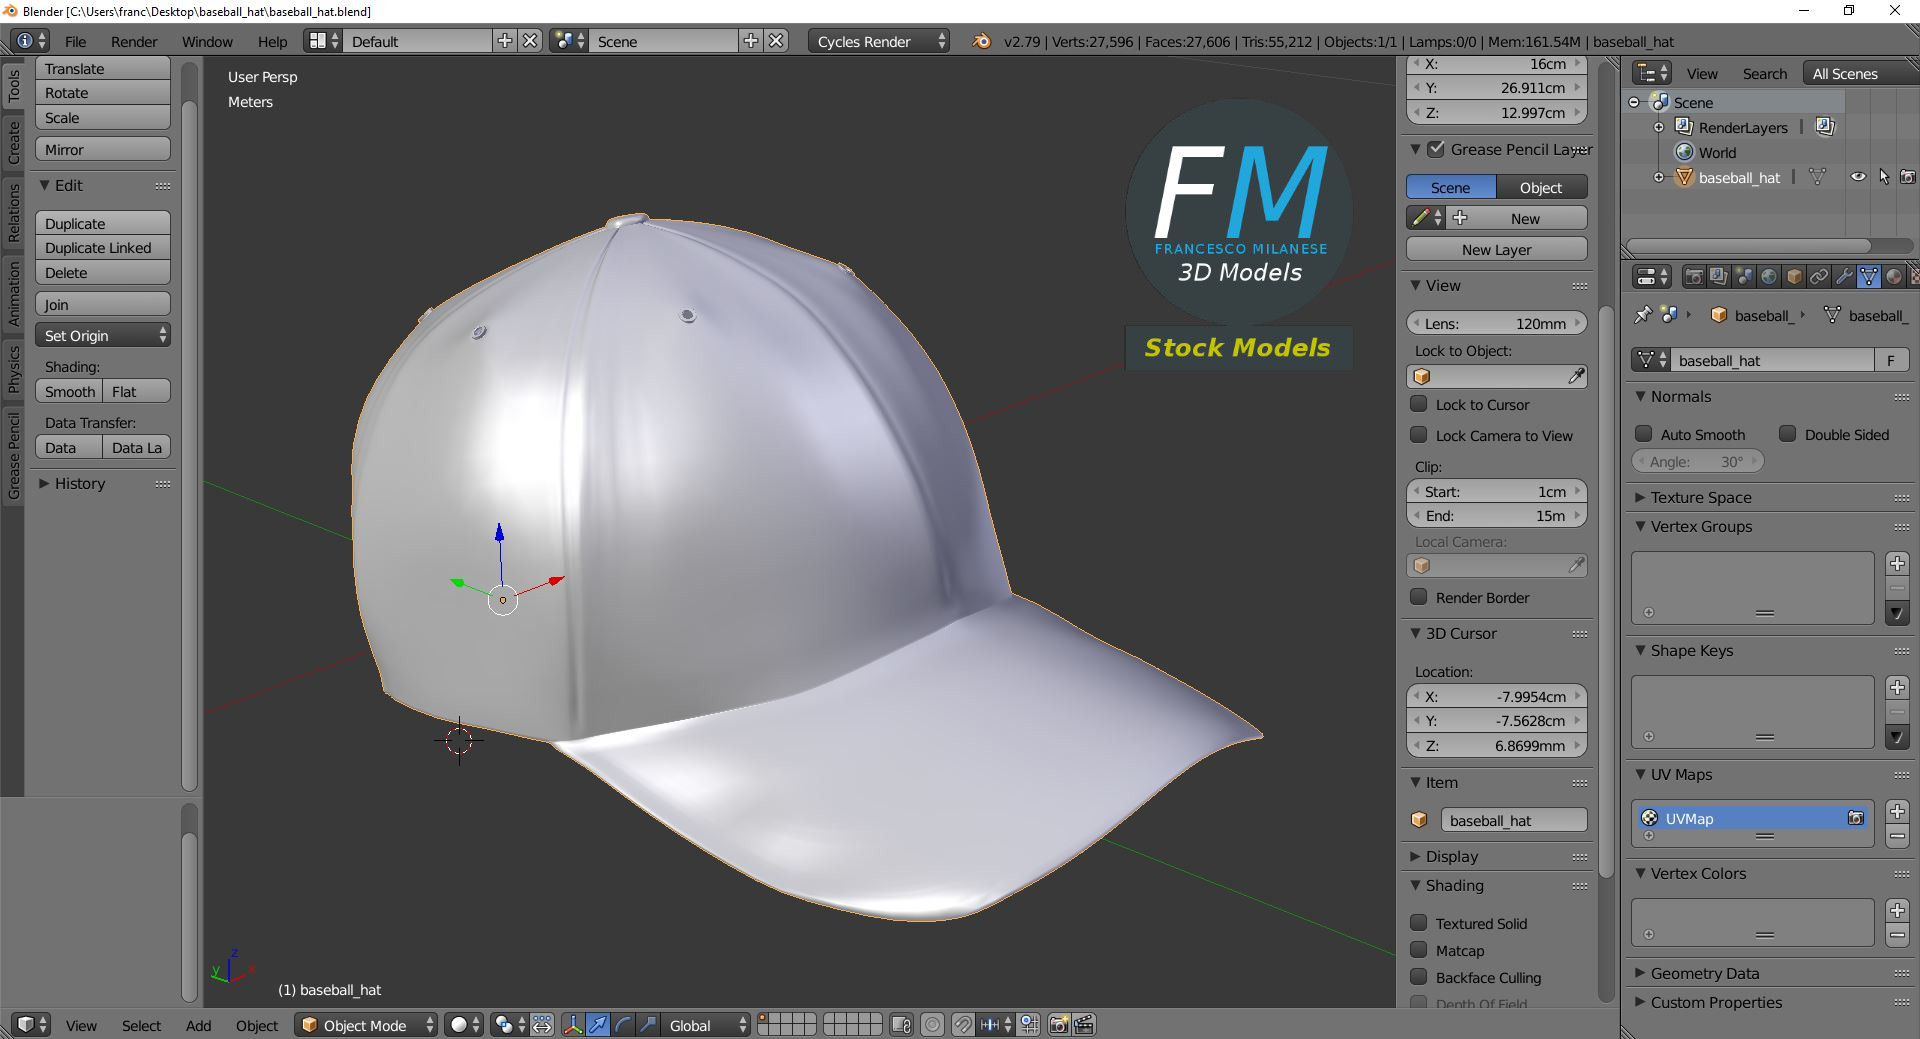Open the Material properties sphere icon

tap(1894, 277)
